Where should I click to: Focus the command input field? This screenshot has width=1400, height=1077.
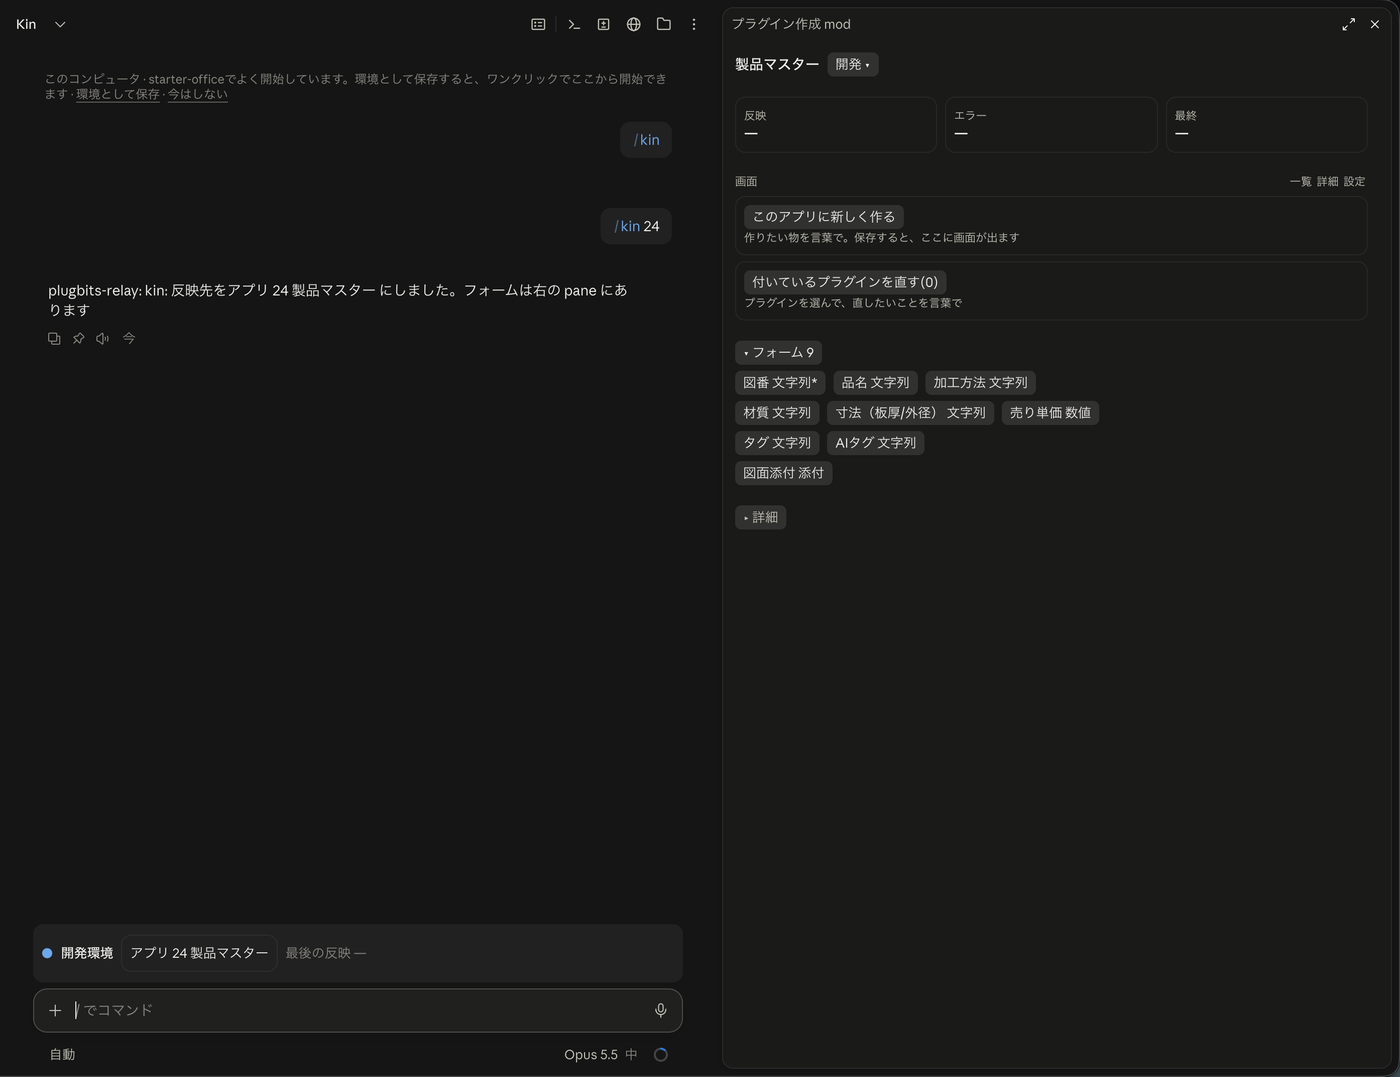(358, 1010)
